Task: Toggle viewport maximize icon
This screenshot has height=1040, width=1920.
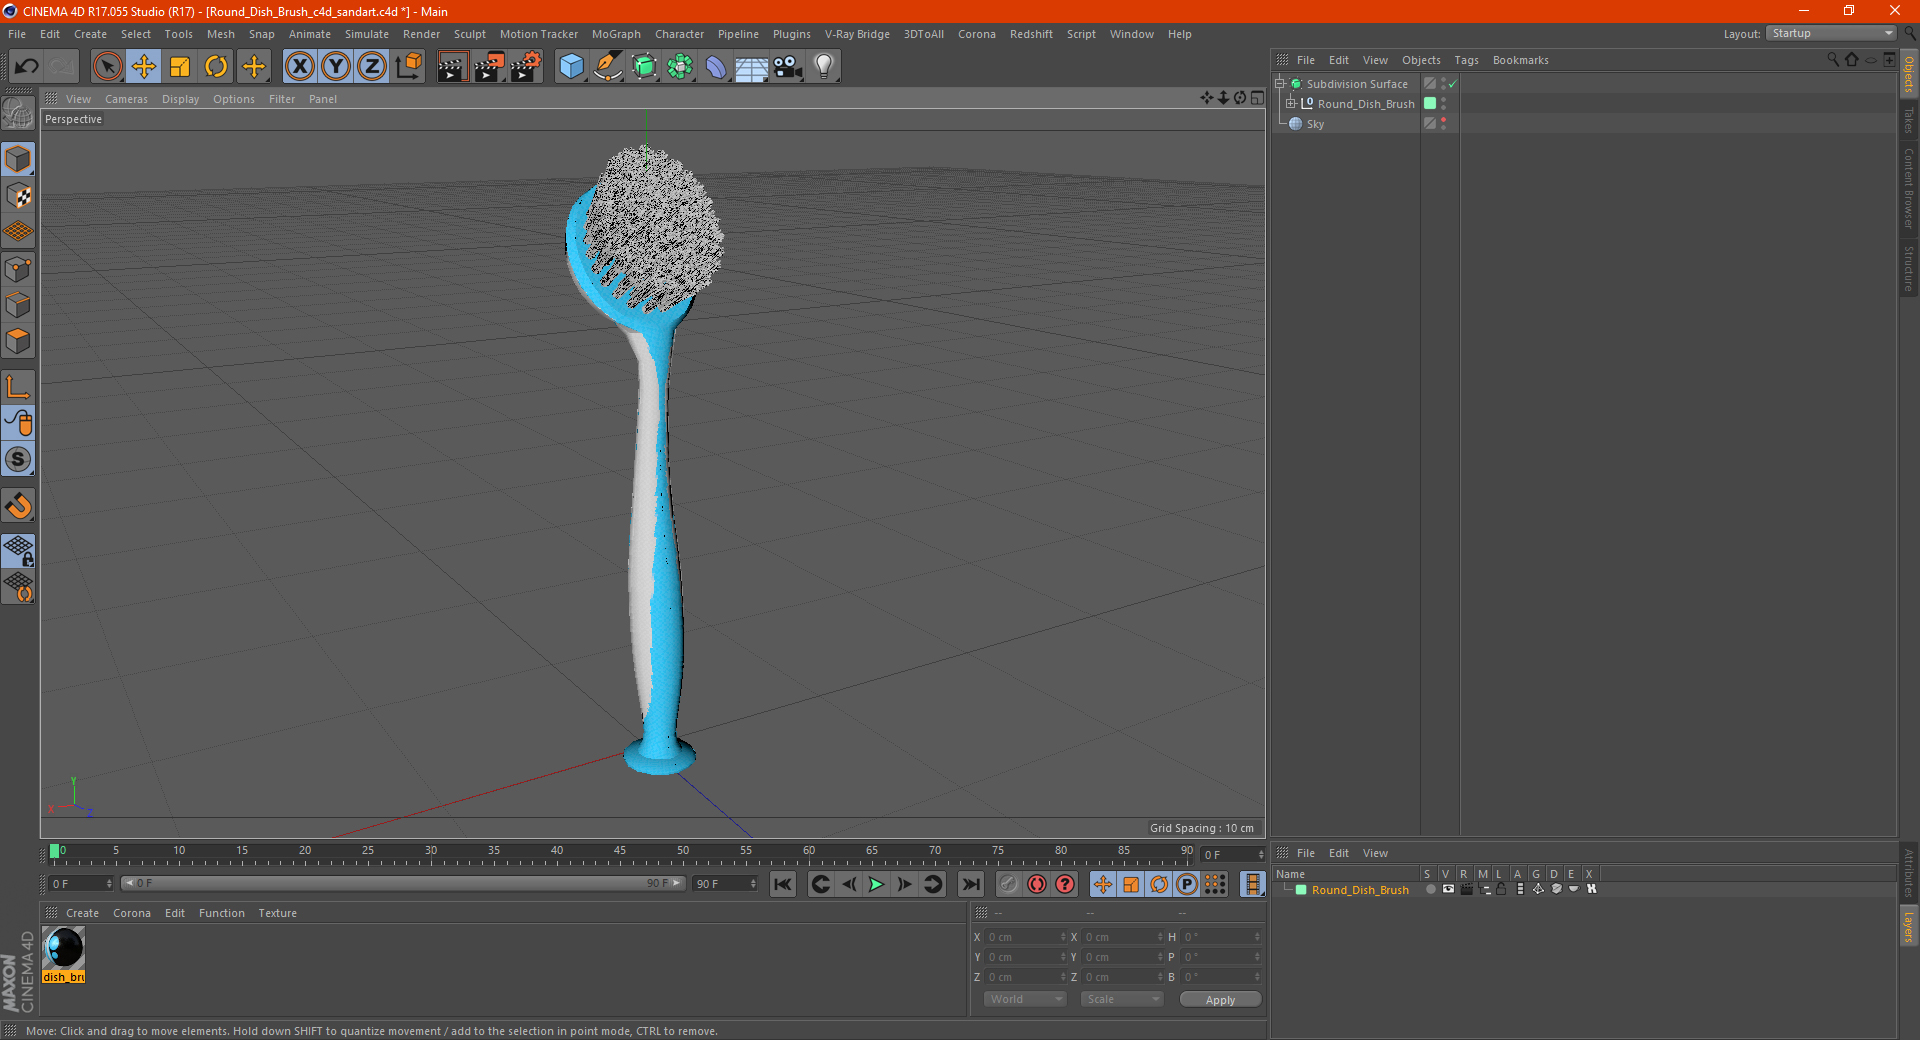Action: (x=1257, y=98)
